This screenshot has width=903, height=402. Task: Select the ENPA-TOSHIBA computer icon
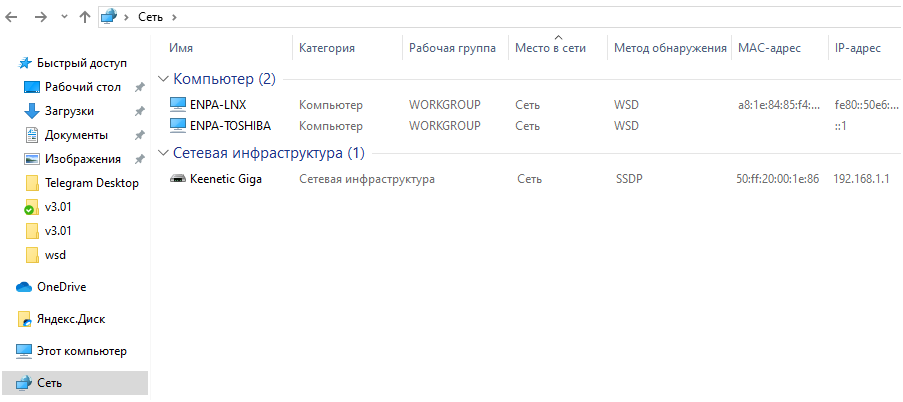[178, 125]
